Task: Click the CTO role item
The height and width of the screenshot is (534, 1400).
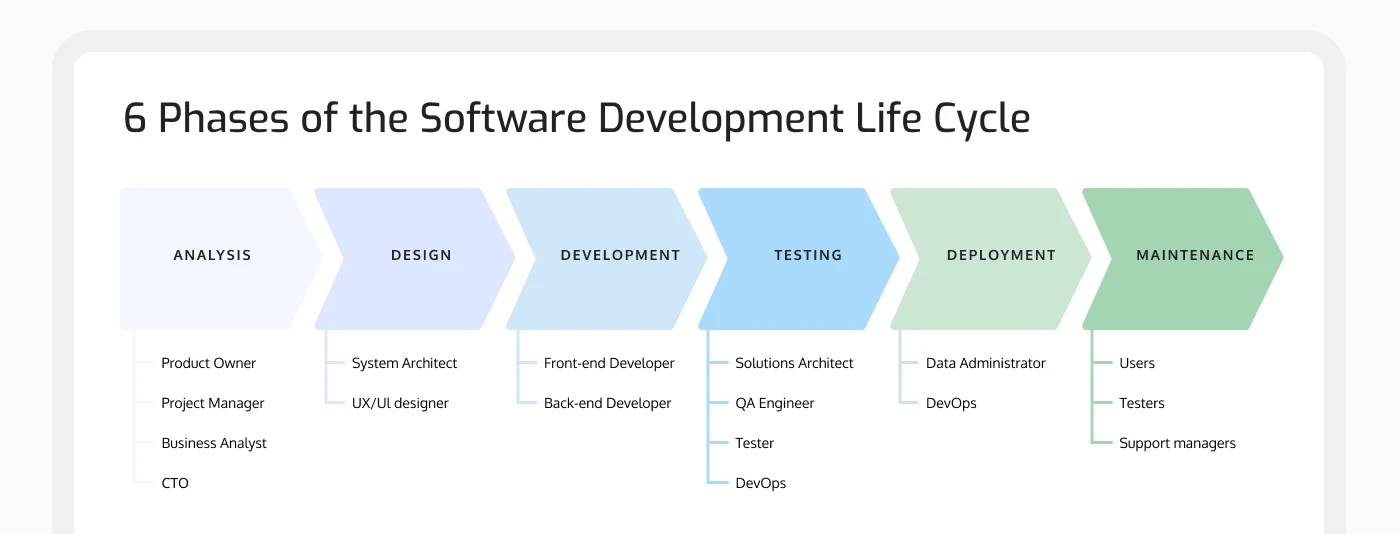Action: [x=175, y=484]
